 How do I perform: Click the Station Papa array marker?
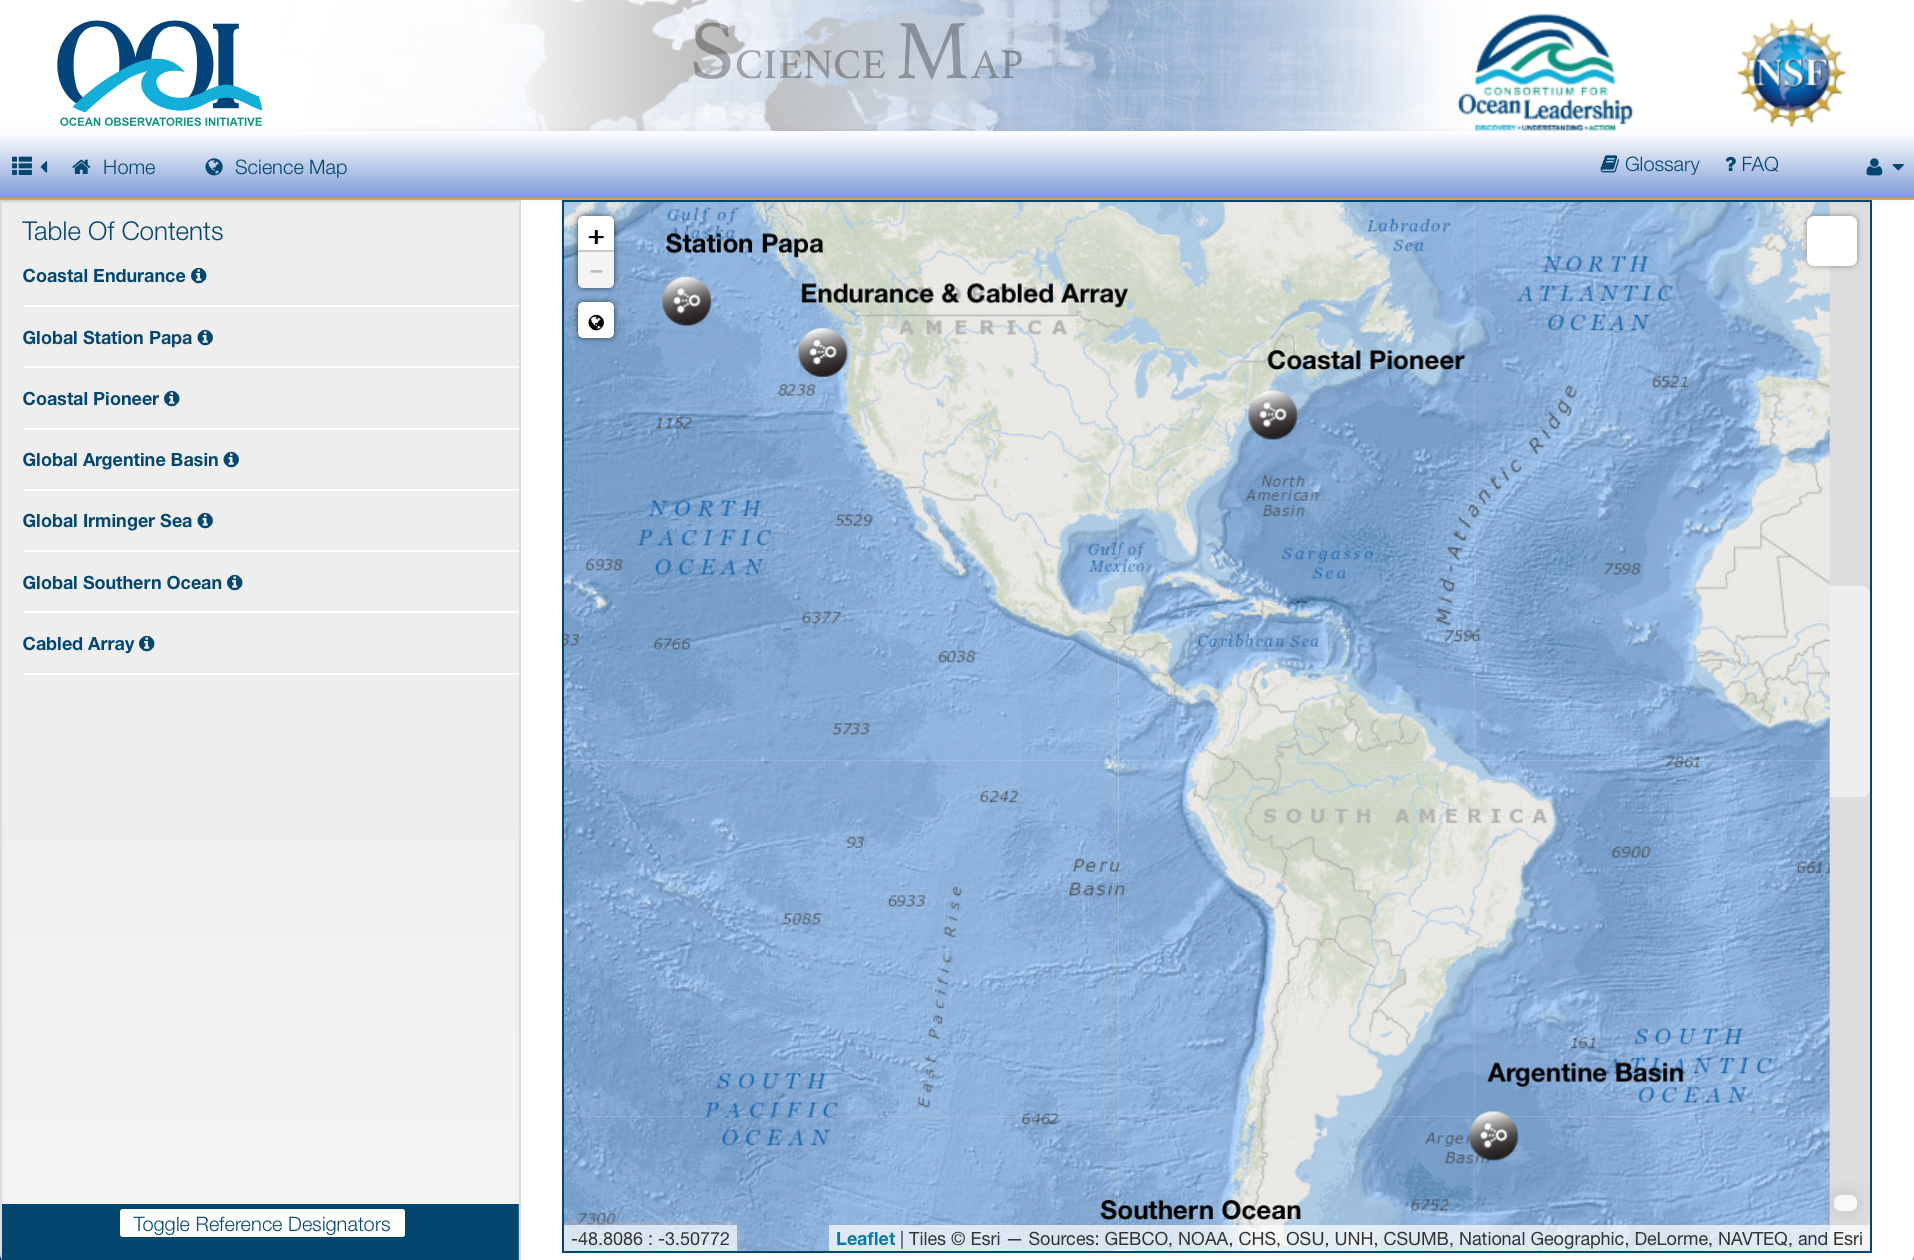click(x=687, y=301)
